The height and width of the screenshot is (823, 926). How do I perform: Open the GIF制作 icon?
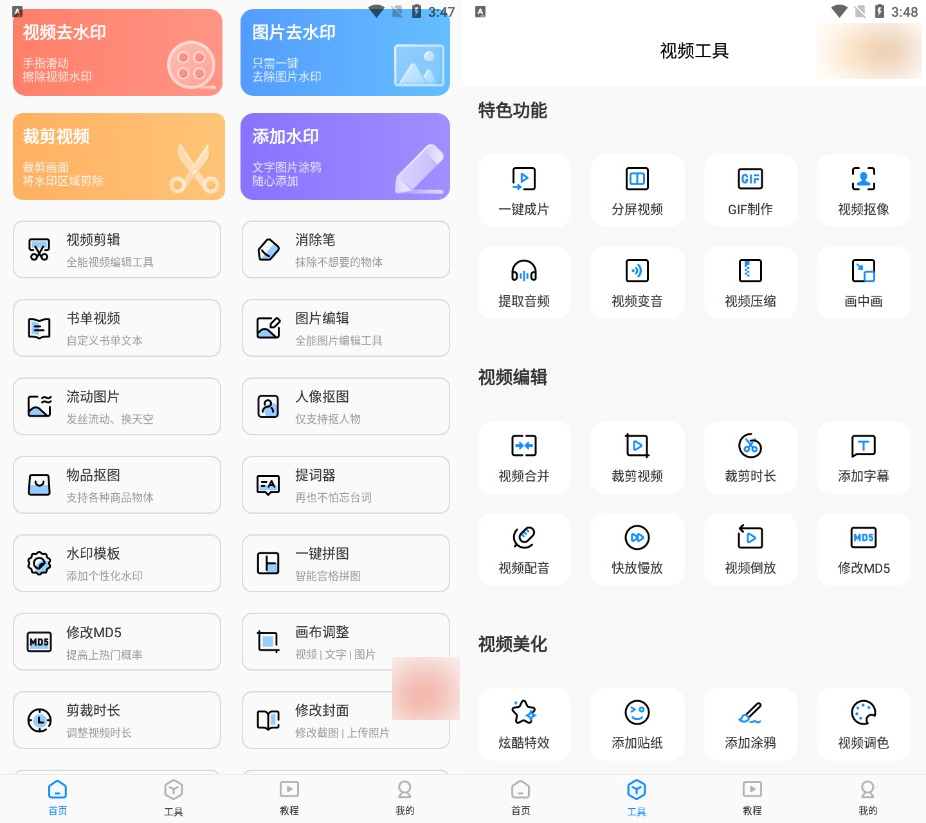(x=750, y=179)
